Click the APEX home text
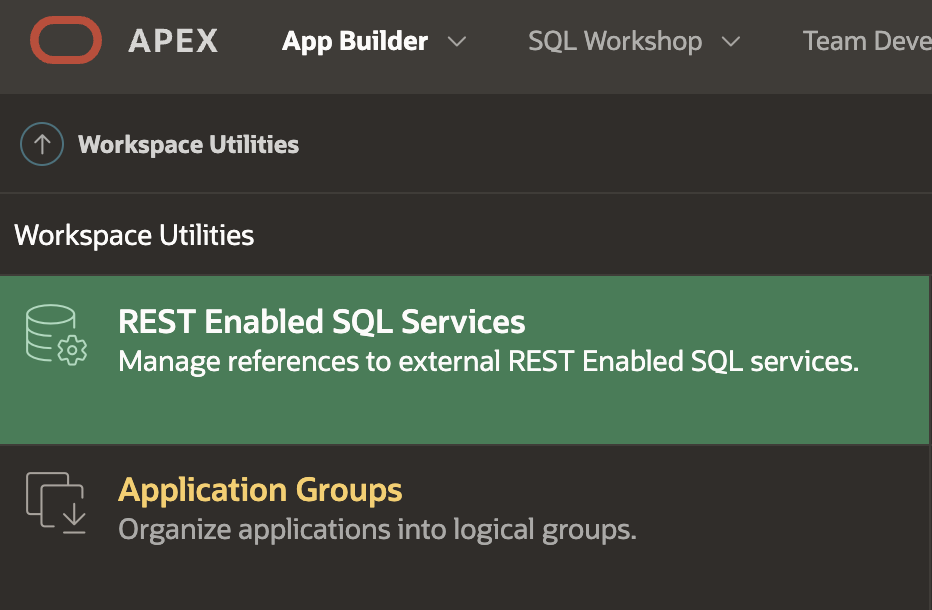 point(173,41)
